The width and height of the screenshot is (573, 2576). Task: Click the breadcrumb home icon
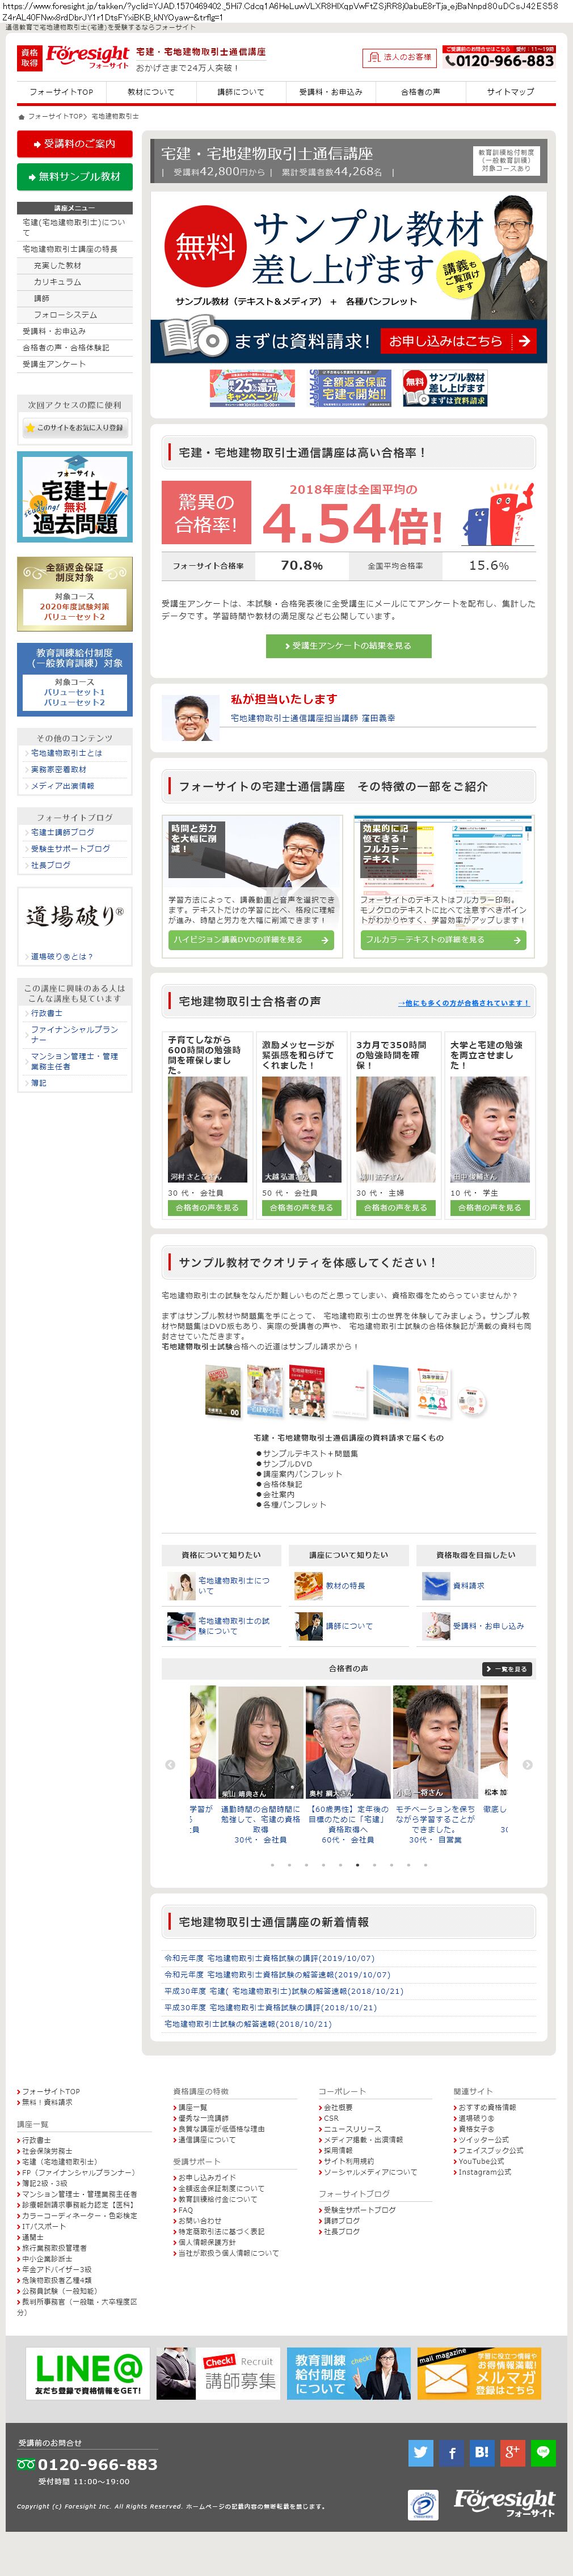point(21,116)
